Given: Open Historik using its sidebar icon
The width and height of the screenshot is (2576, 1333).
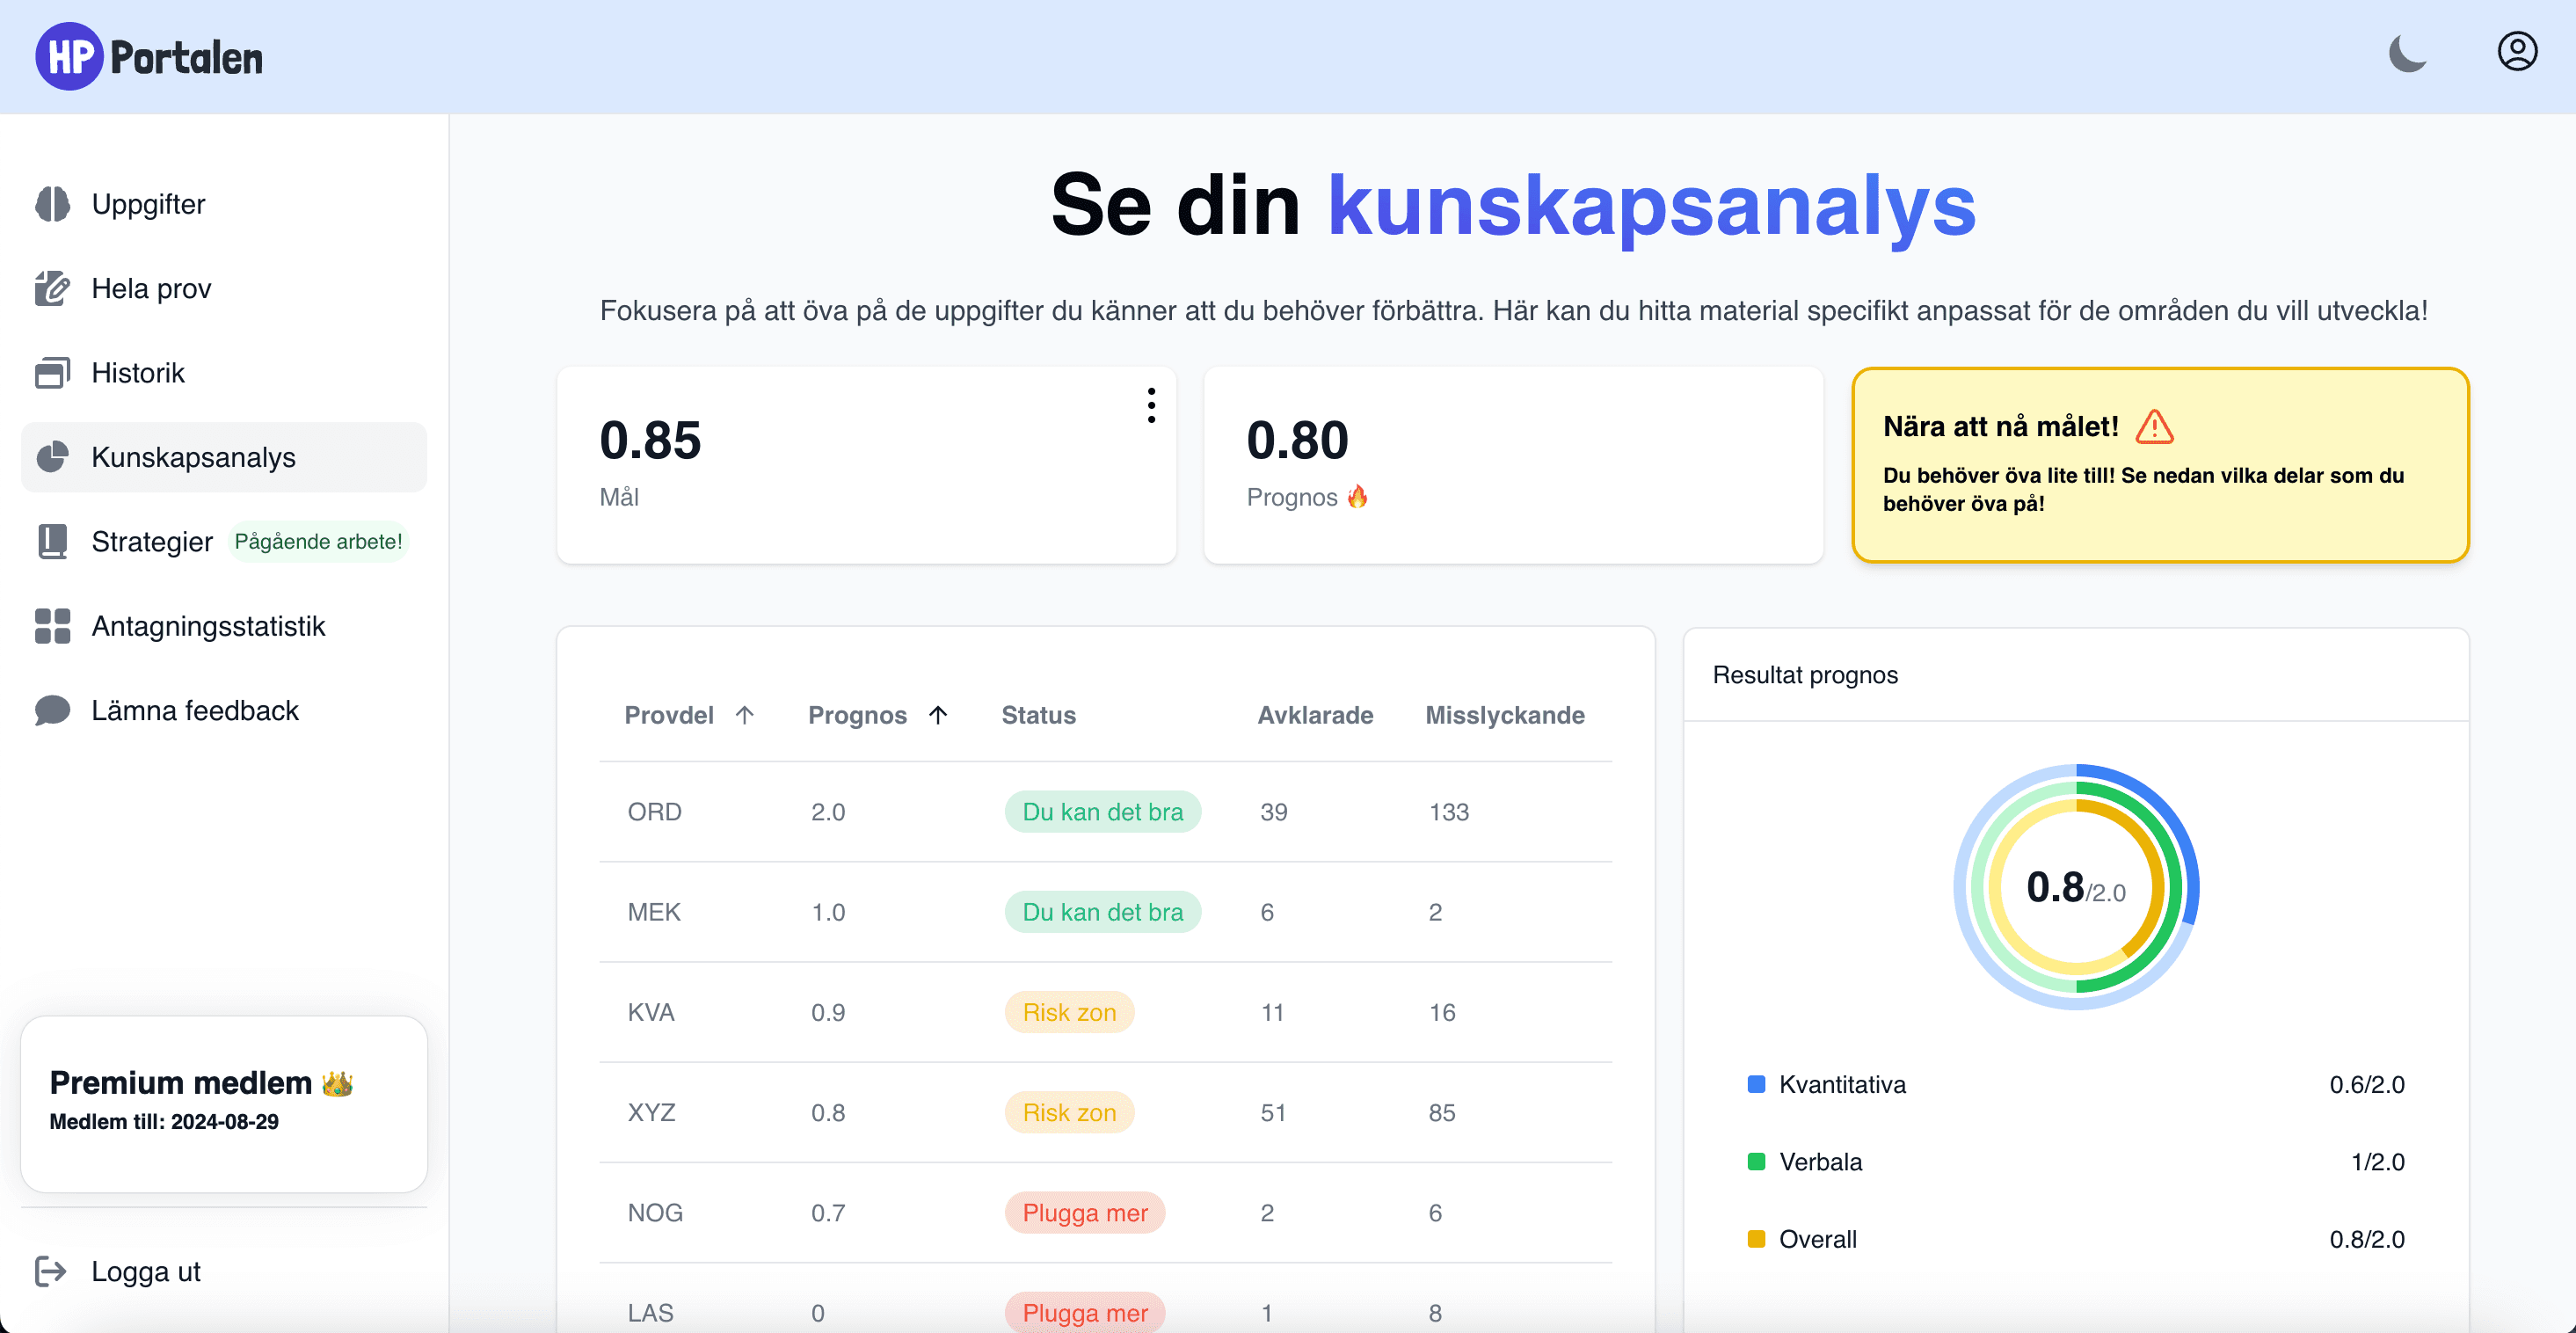Looking at the screenshot, I should pos(53,372).
